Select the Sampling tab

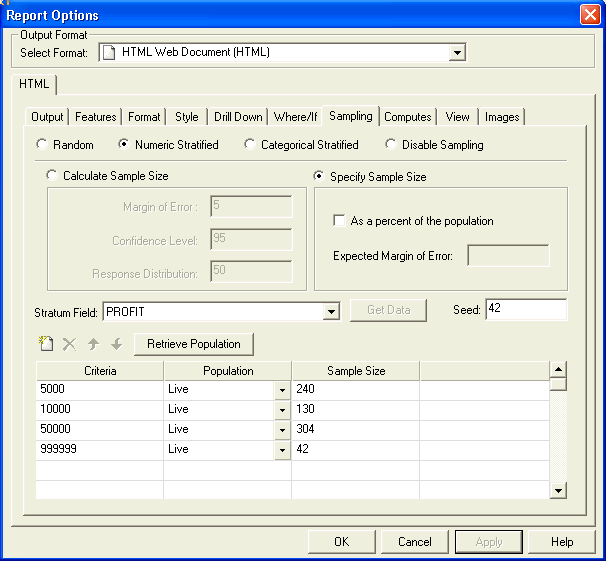coord(351,116)
